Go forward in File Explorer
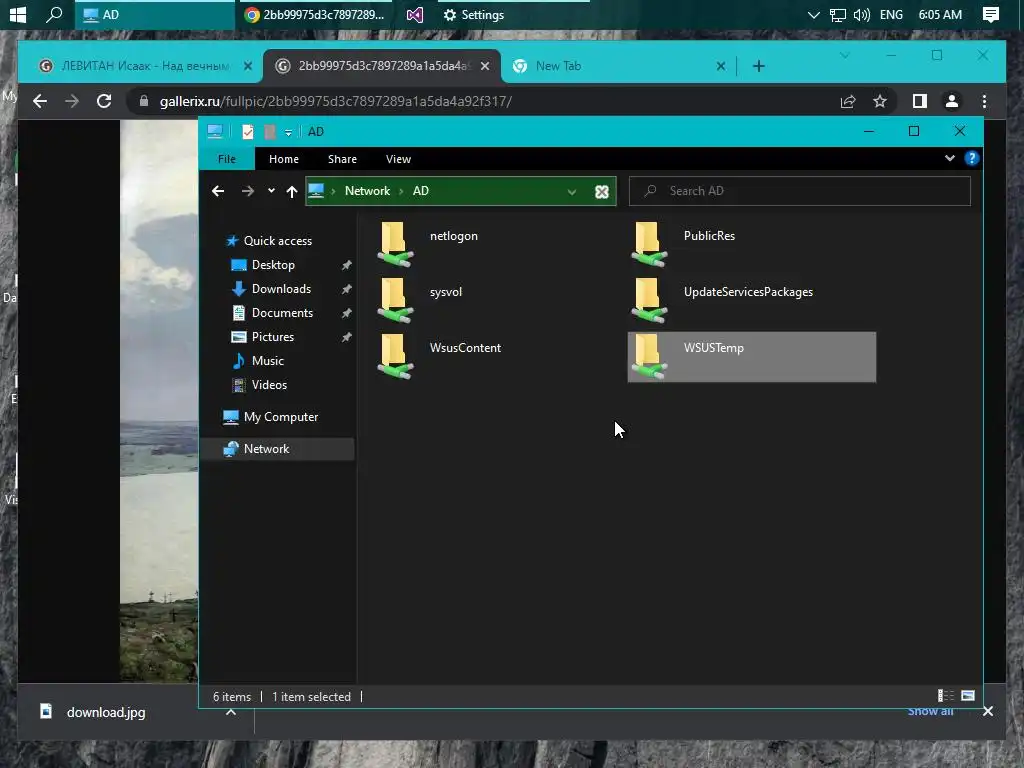This screenshot has height=768, width=1024. (x=248, y=191)
